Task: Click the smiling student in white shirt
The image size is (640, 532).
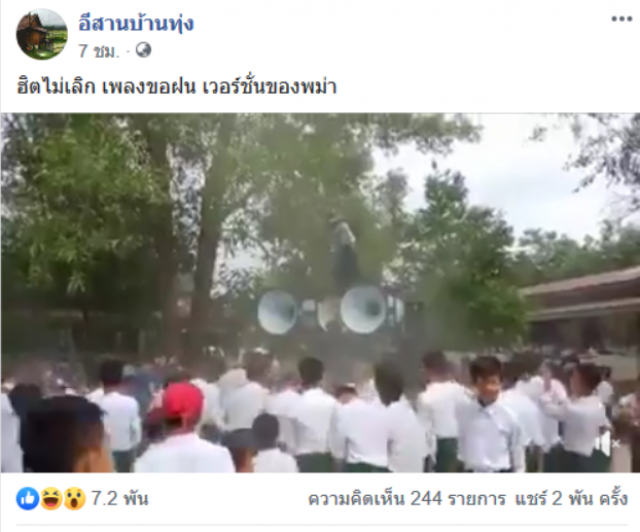Action: (x=487, y=414)
